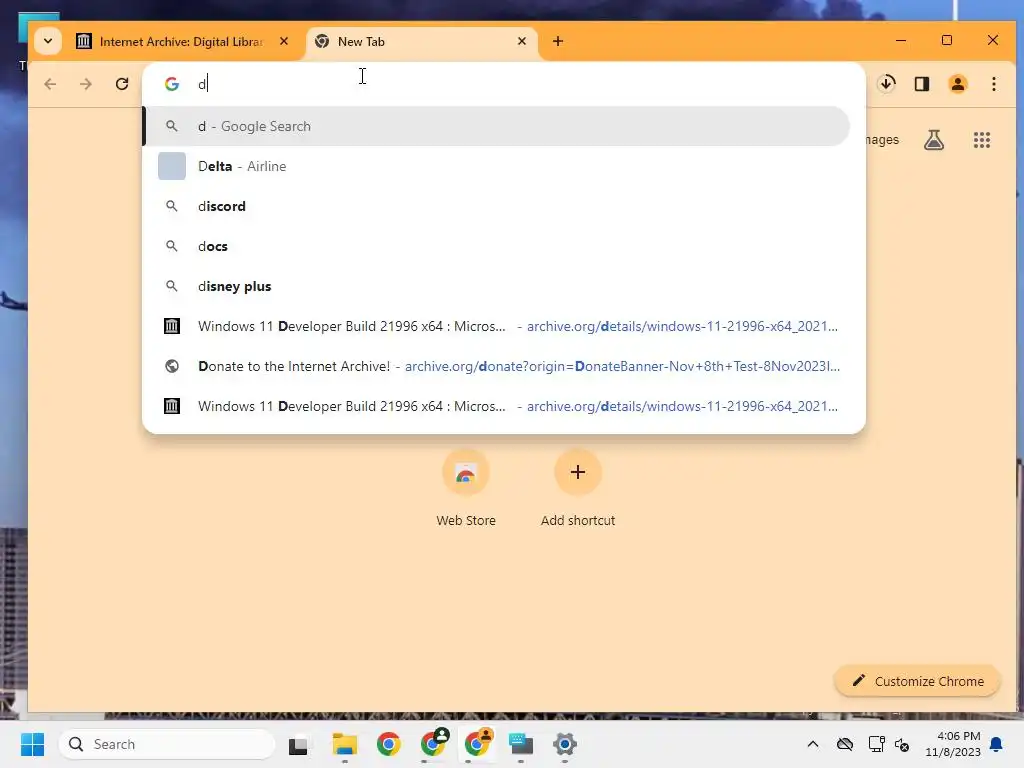This screenshot has height=768, width=1024.
Task: Click the Customize Chrome button
Action: tap(918, 681)
